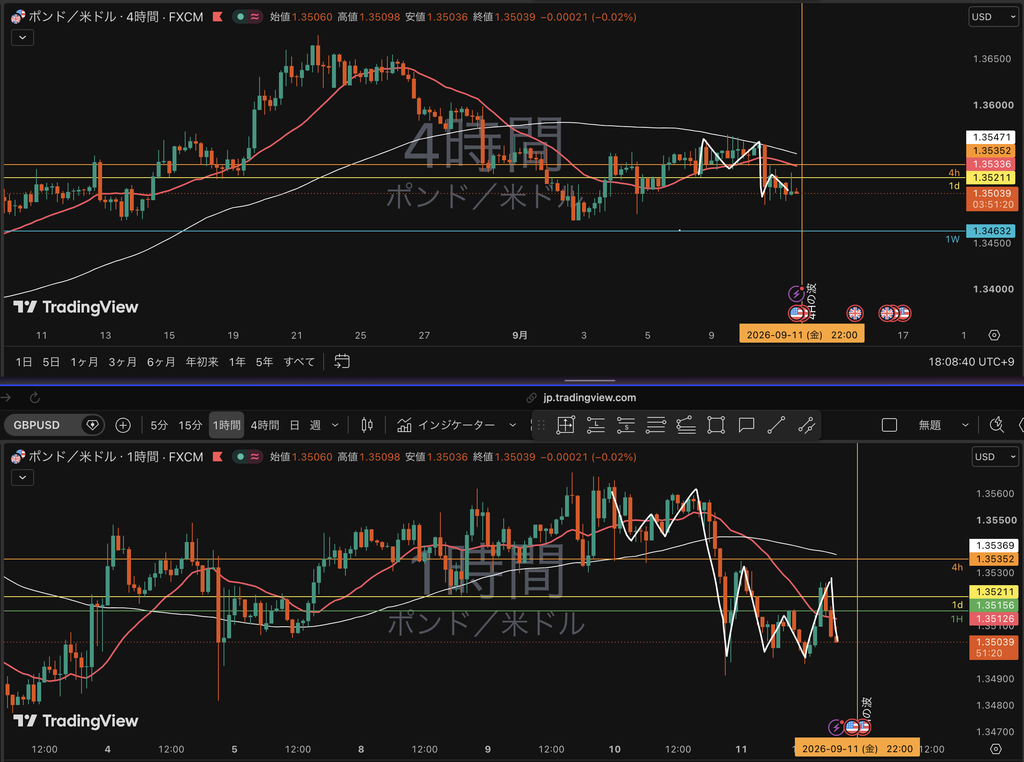The image size is (1024, 762).
Task: Click the go-to-date calendar icon
Action: tap(342, 361)
